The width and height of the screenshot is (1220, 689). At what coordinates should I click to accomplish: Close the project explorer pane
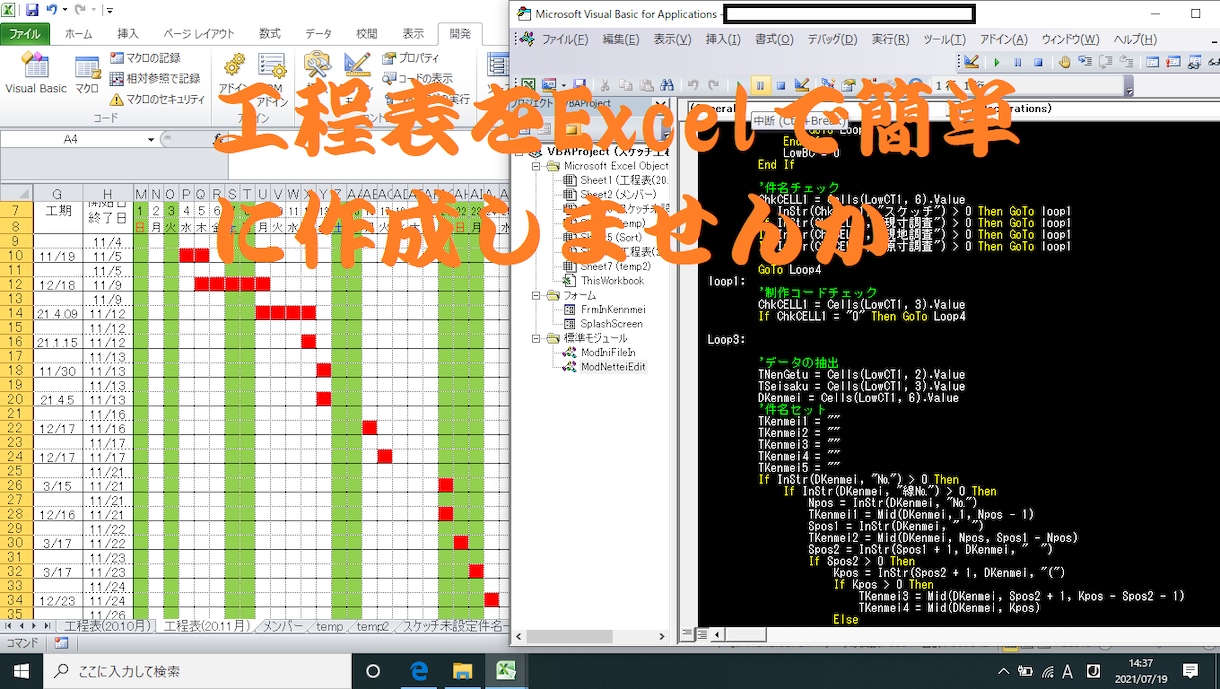click(x=660, y=104)
